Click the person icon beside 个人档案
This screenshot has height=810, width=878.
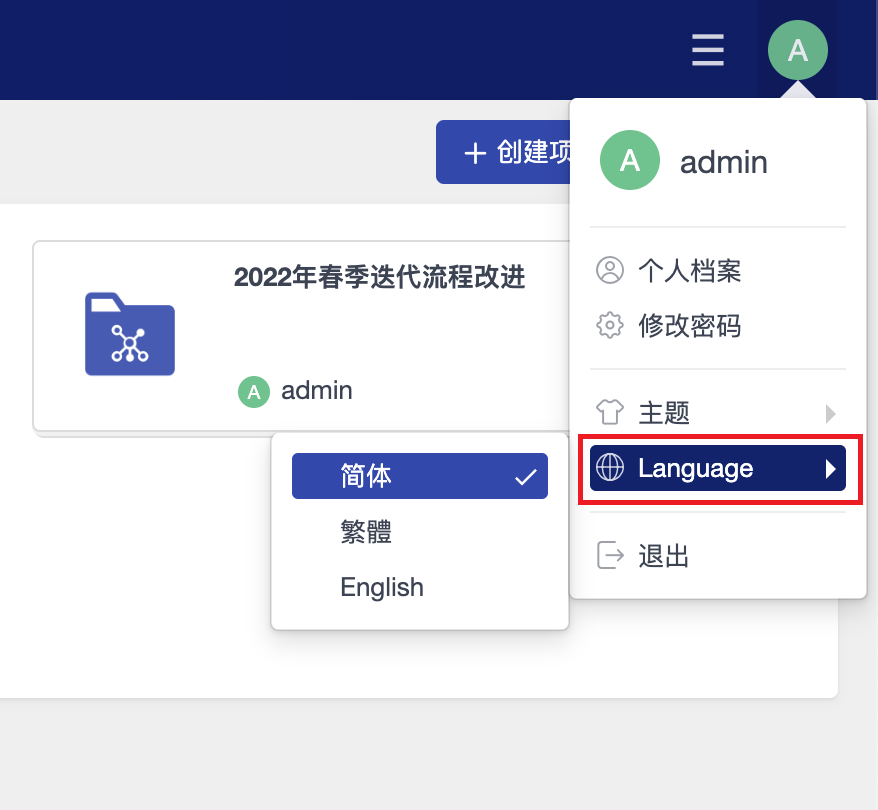(x=609, y=270)
